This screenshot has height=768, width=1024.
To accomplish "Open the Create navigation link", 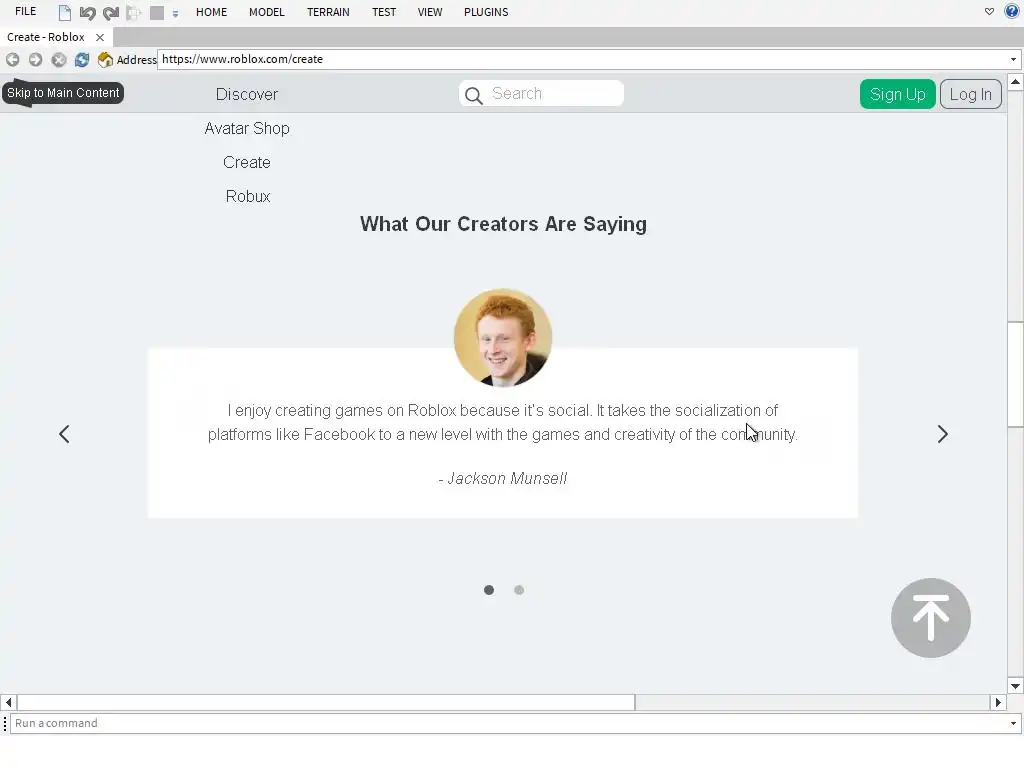I will [247, 162].
